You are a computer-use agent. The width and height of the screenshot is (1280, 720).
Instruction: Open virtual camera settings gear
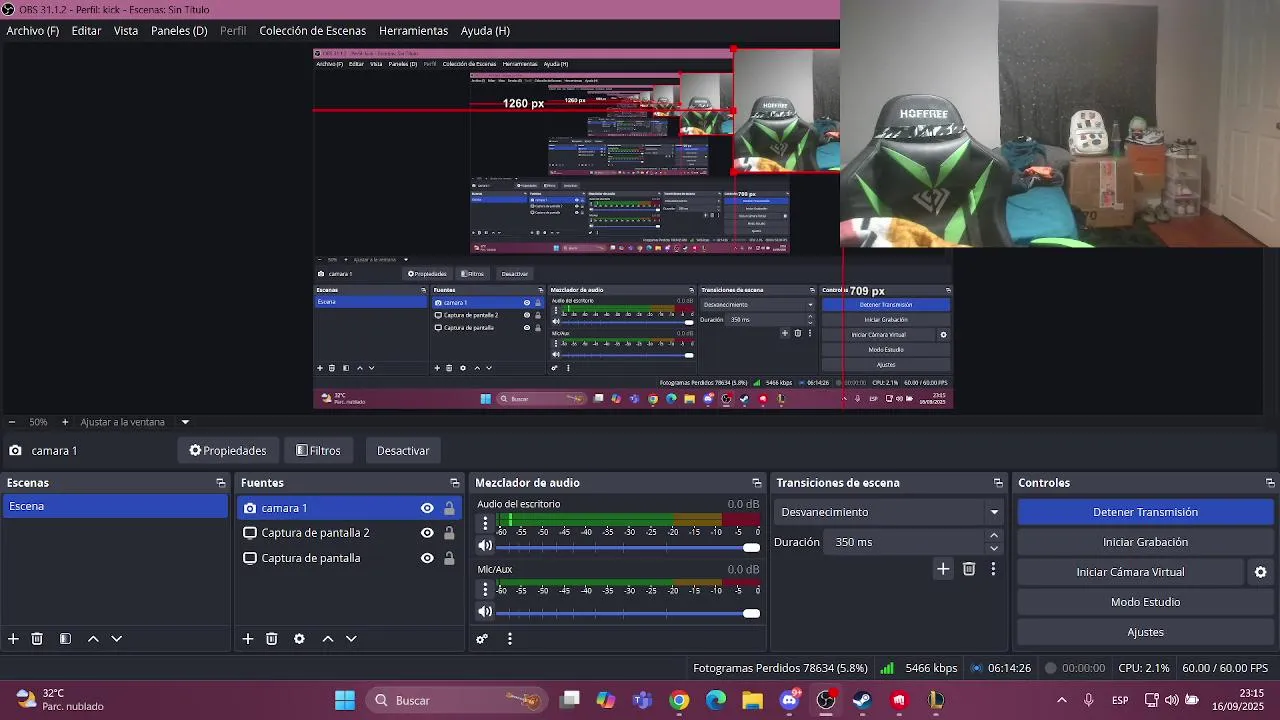click(x=1261, y=572)
